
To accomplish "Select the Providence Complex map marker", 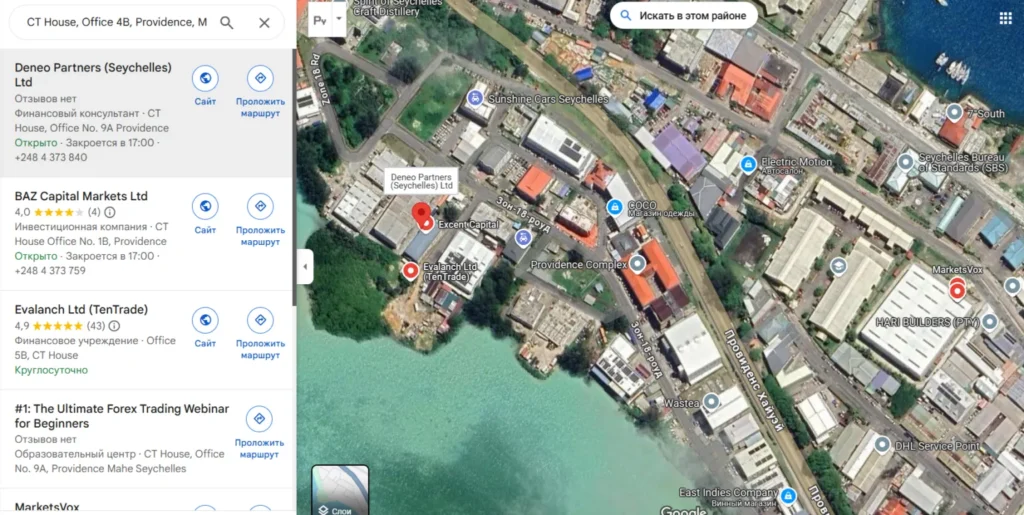I will tap(637, 264).
